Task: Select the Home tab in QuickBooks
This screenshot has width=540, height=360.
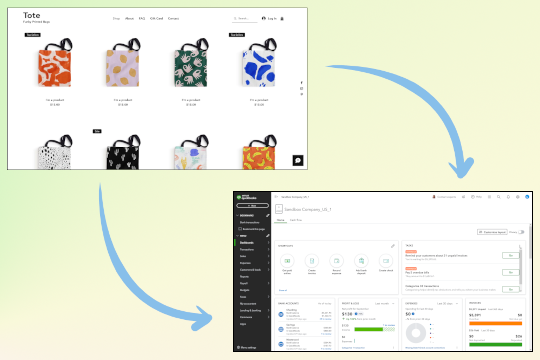Action: [281, 220]
